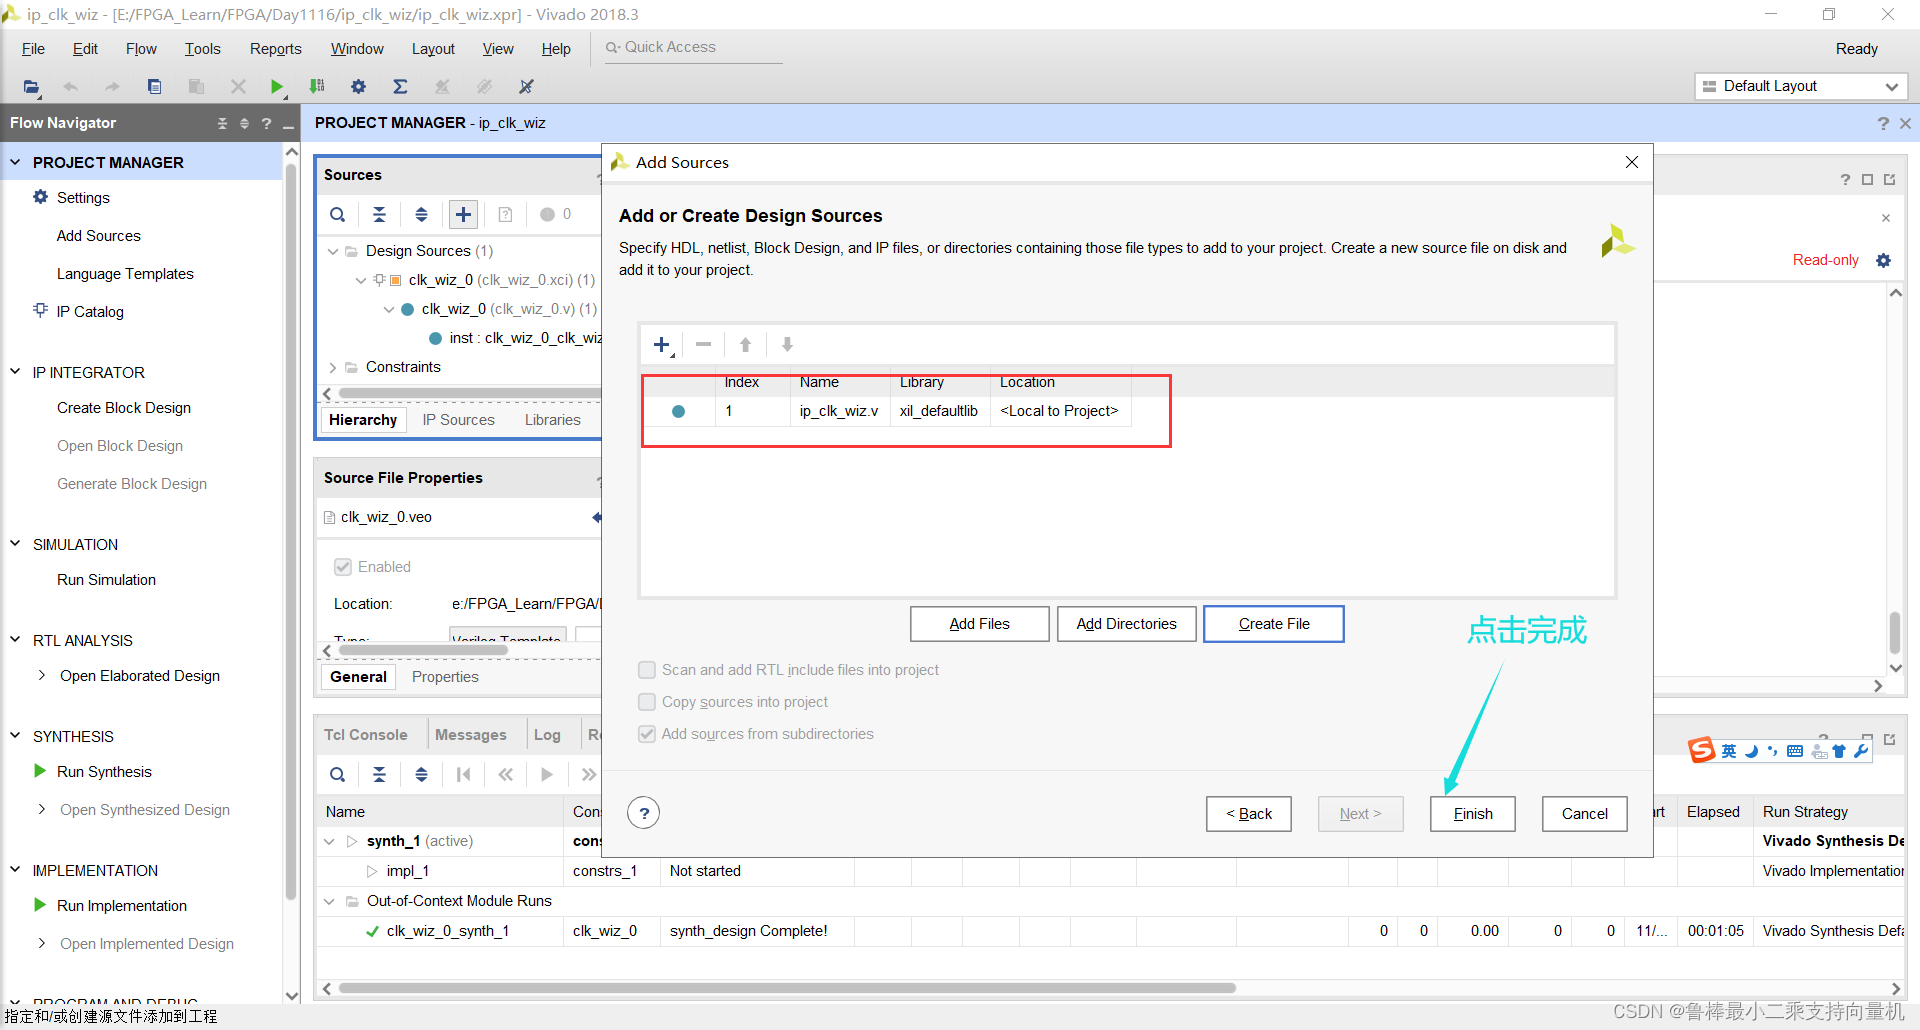1920x1030 pixels.
Task: Click the add file plus icon in Add Sources dialog
Action: tap(662, 345)
